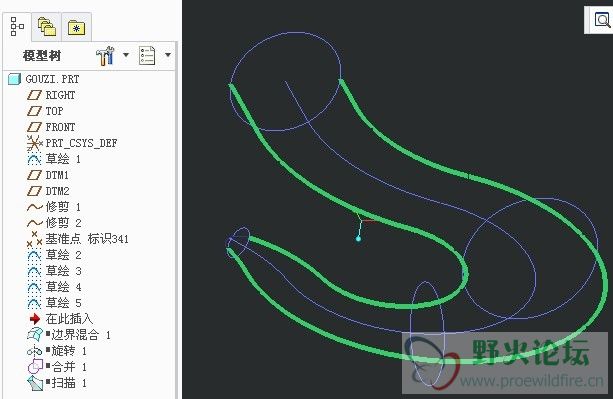The height and width of the screenshot is (399, 613).
Task: Select the GOUZI.PRT root part
Action: click(x=44, y=79)
